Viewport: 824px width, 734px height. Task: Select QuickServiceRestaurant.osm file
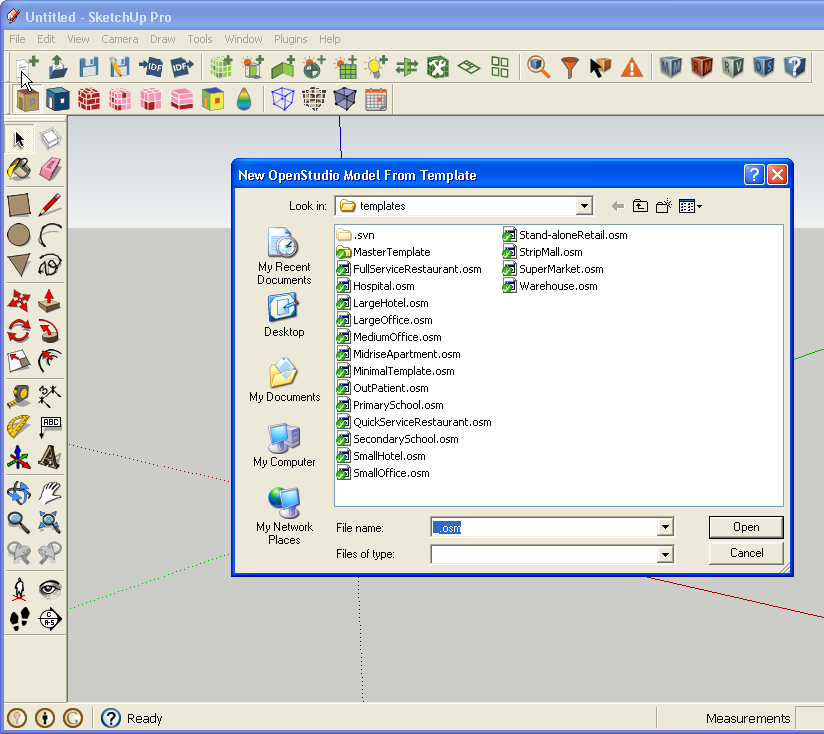pos(414,422)
